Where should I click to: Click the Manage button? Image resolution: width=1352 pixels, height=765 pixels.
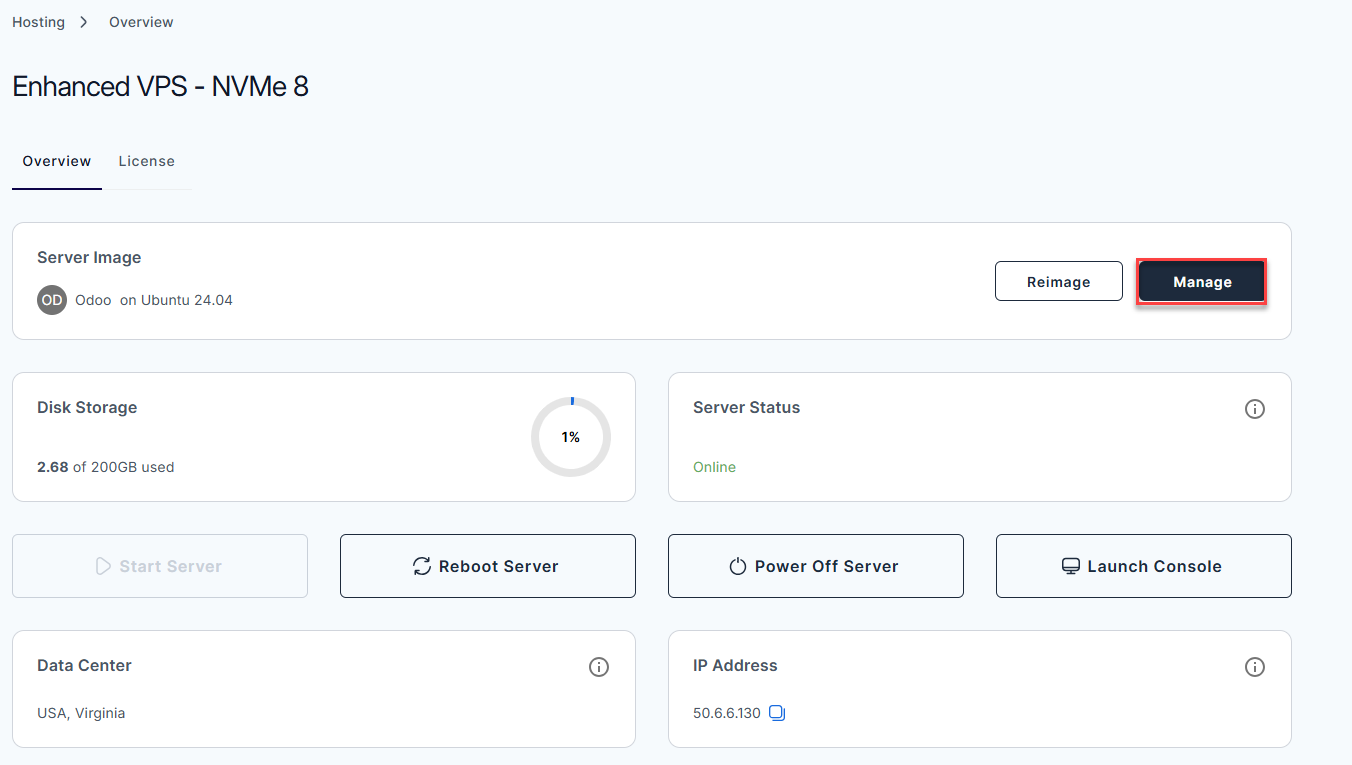tap(1201, 281)
